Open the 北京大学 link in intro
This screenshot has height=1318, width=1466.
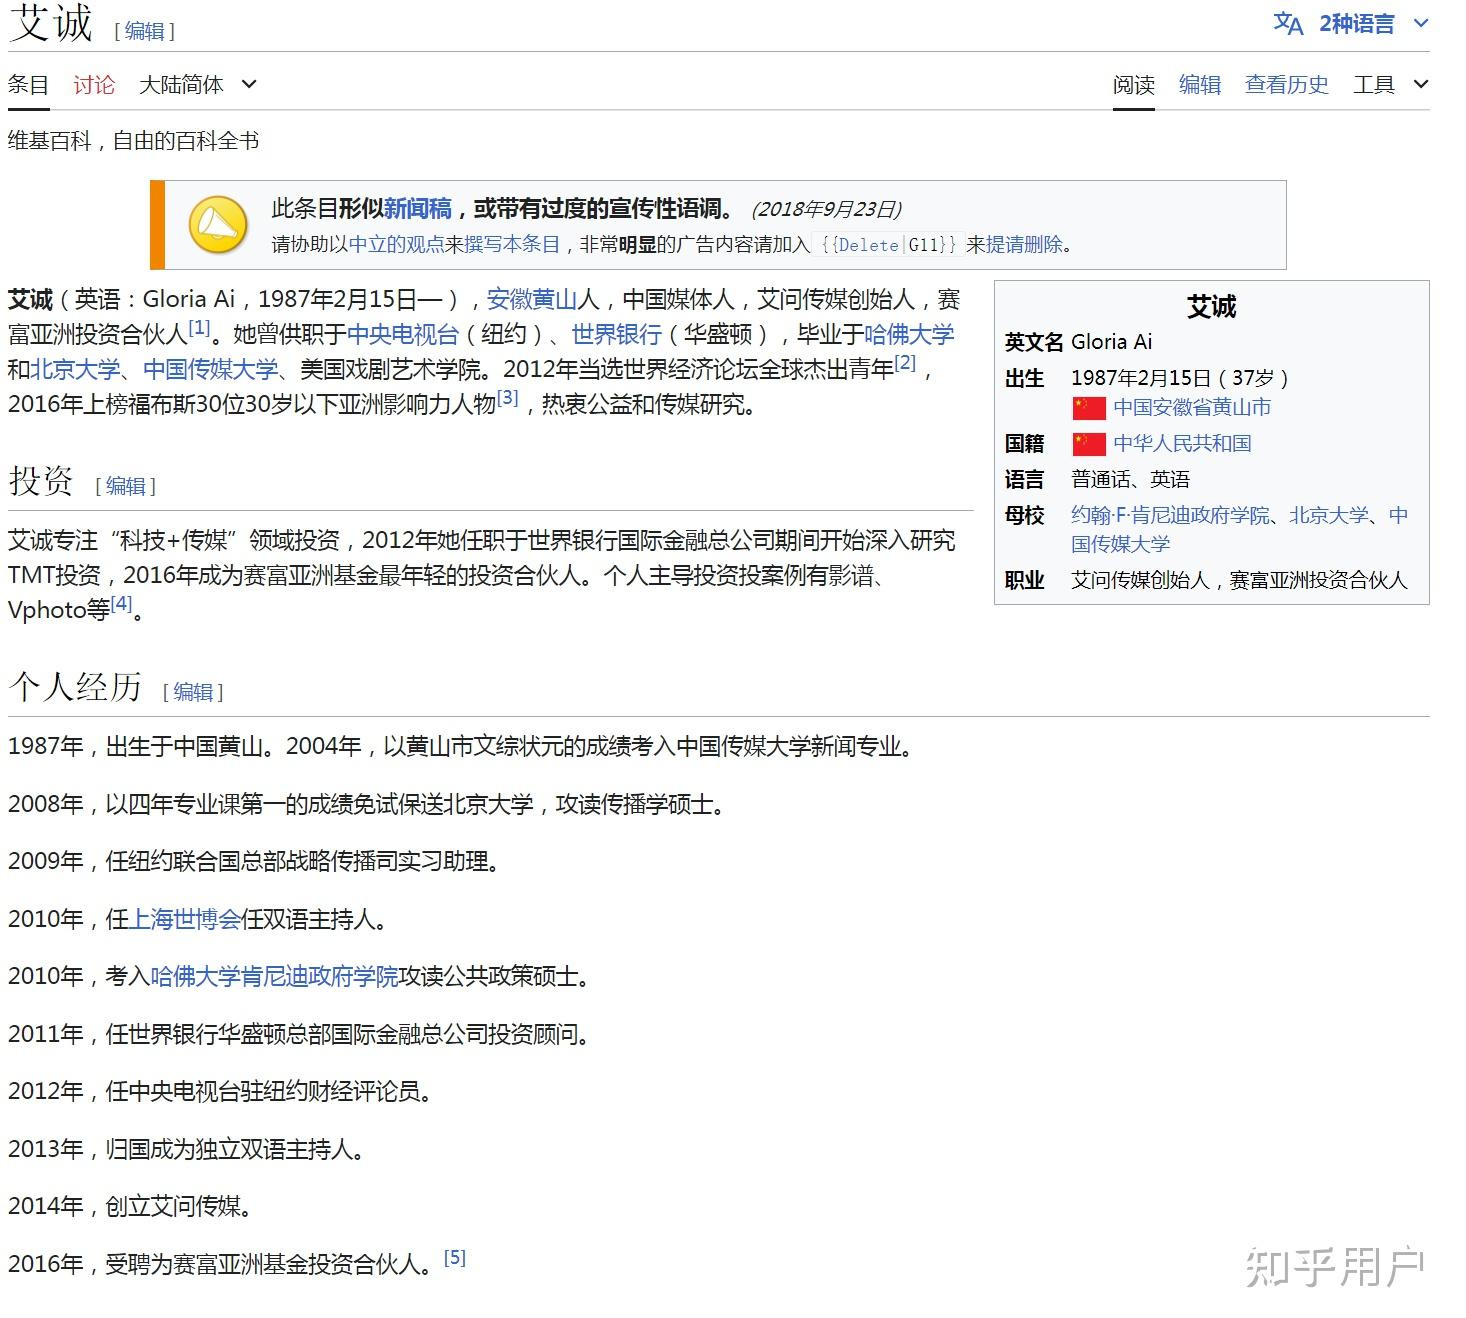[75, 369]
